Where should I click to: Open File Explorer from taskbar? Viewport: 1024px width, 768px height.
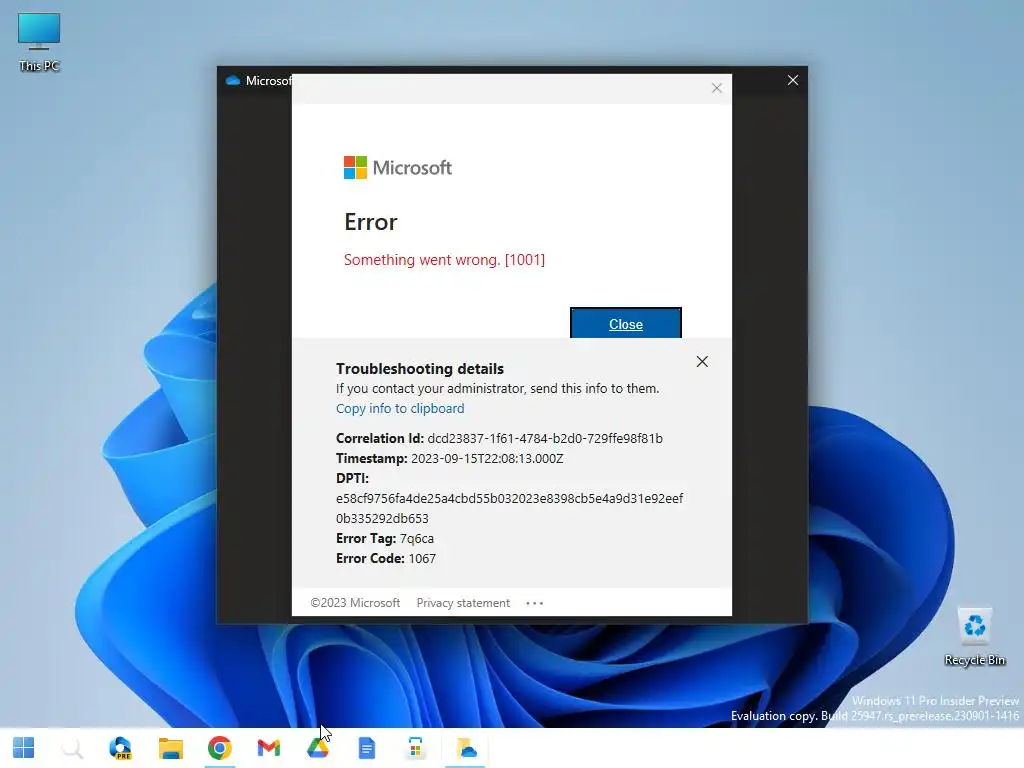[x=170, y=748]
